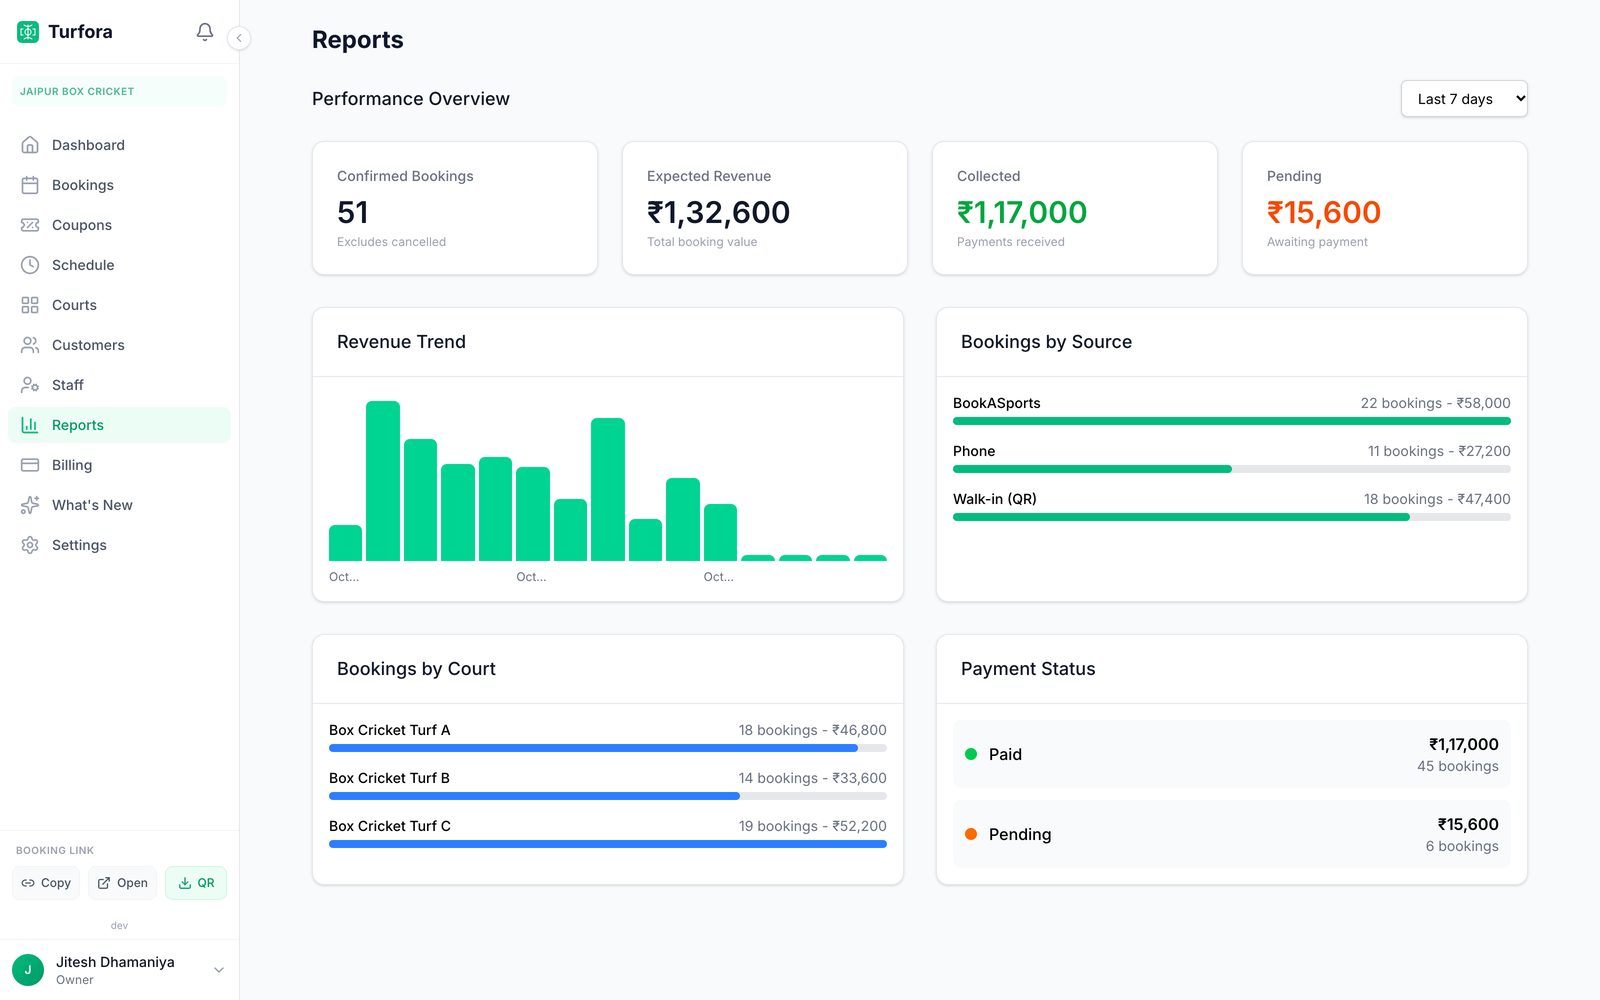Click the Box Cricket Turf A label
Viewport: 1600px width, 1000px height.
point(390,730)
